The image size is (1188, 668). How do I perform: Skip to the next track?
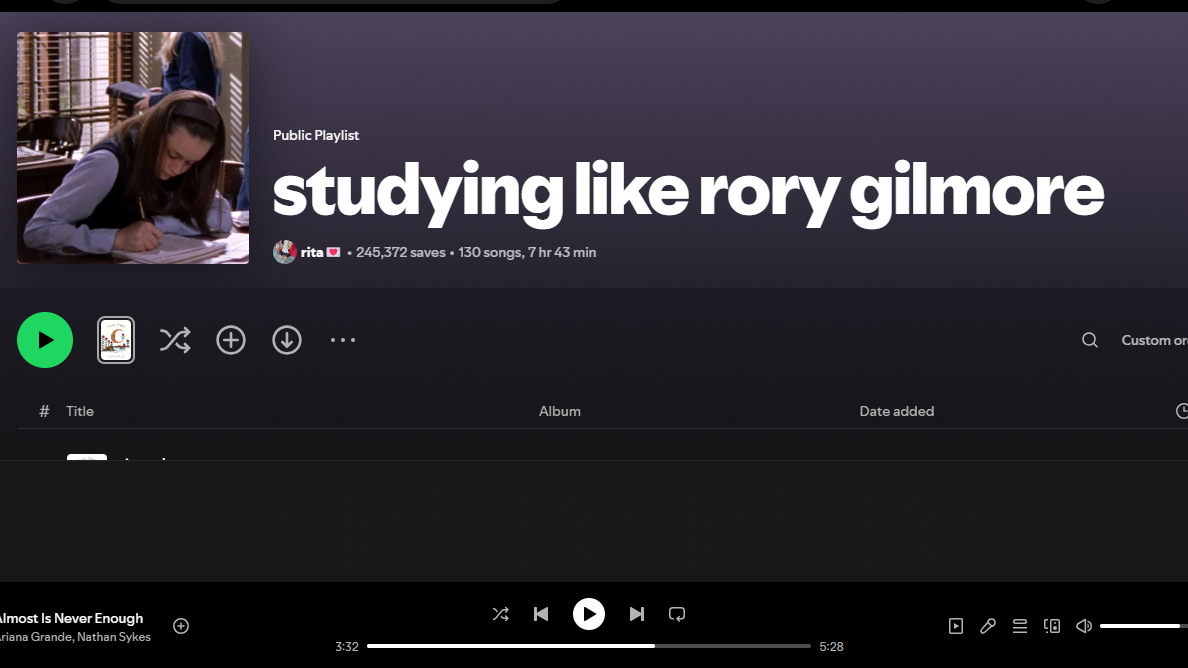click(636, 614)
